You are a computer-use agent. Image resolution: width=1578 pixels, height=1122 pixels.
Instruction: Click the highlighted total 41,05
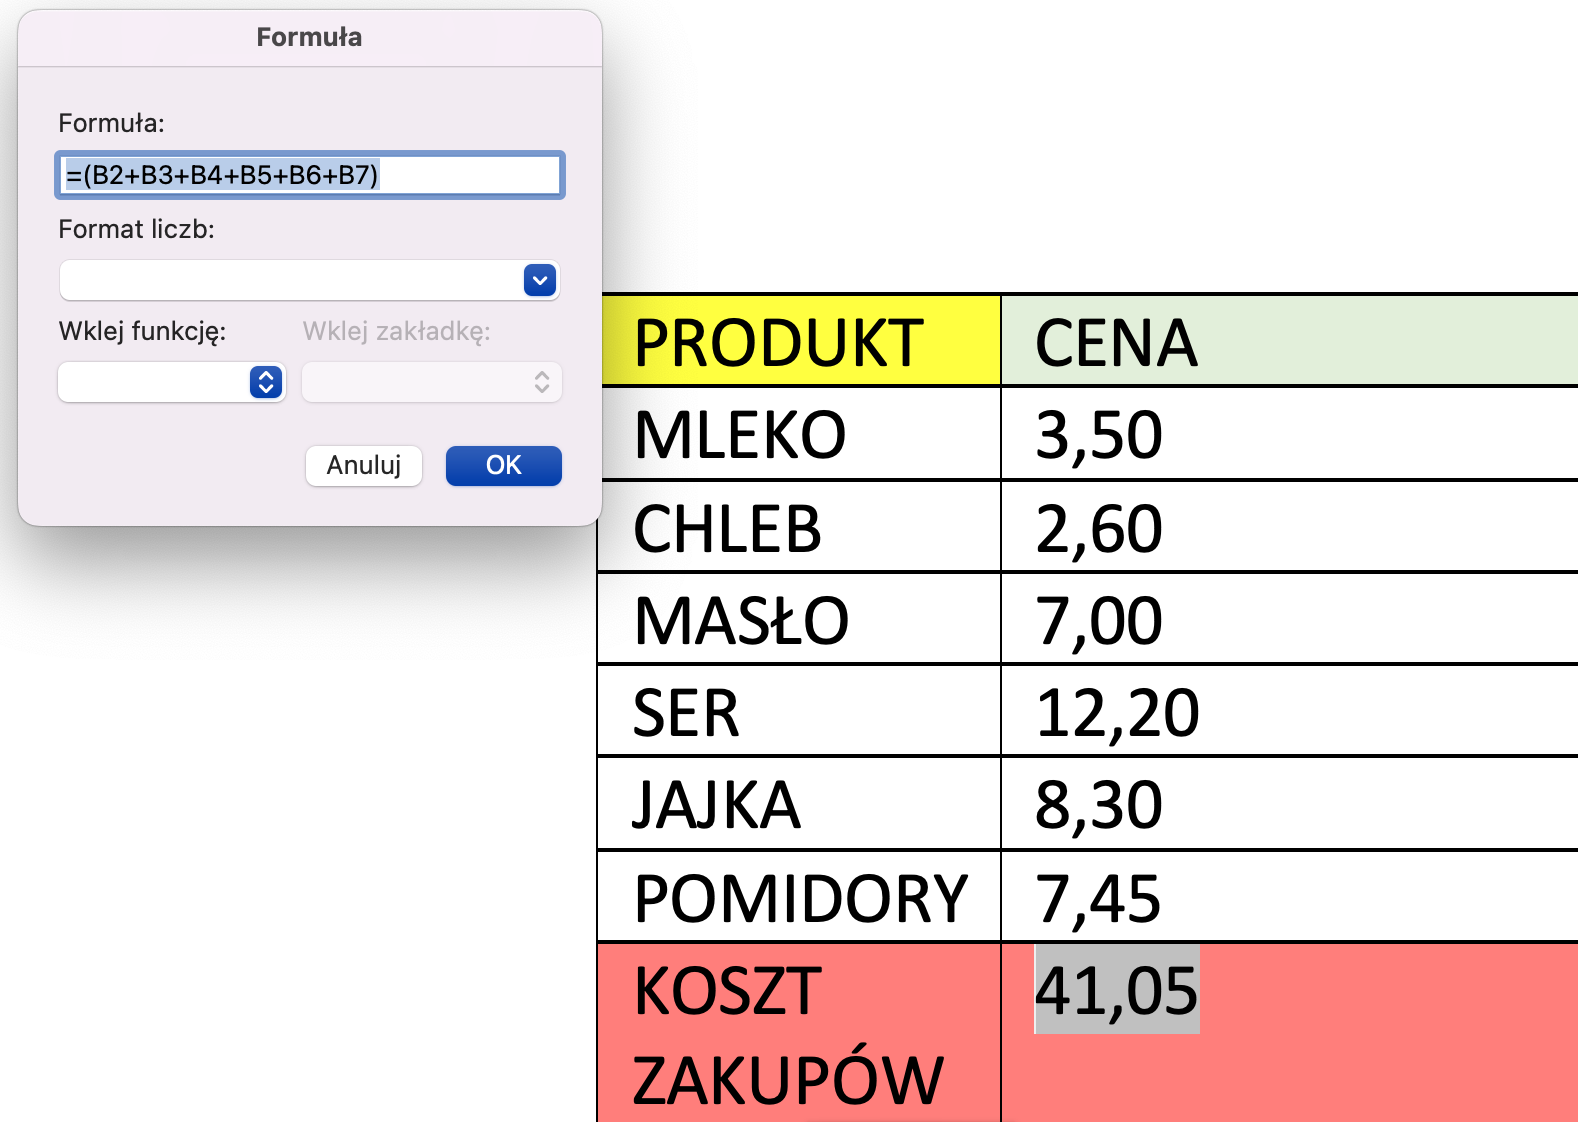click(1117, 989)
